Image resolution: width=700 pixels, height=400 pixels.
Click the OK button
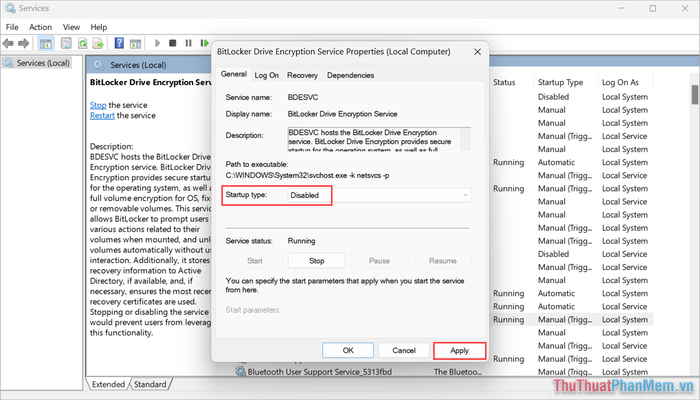(x=348, y=350)
